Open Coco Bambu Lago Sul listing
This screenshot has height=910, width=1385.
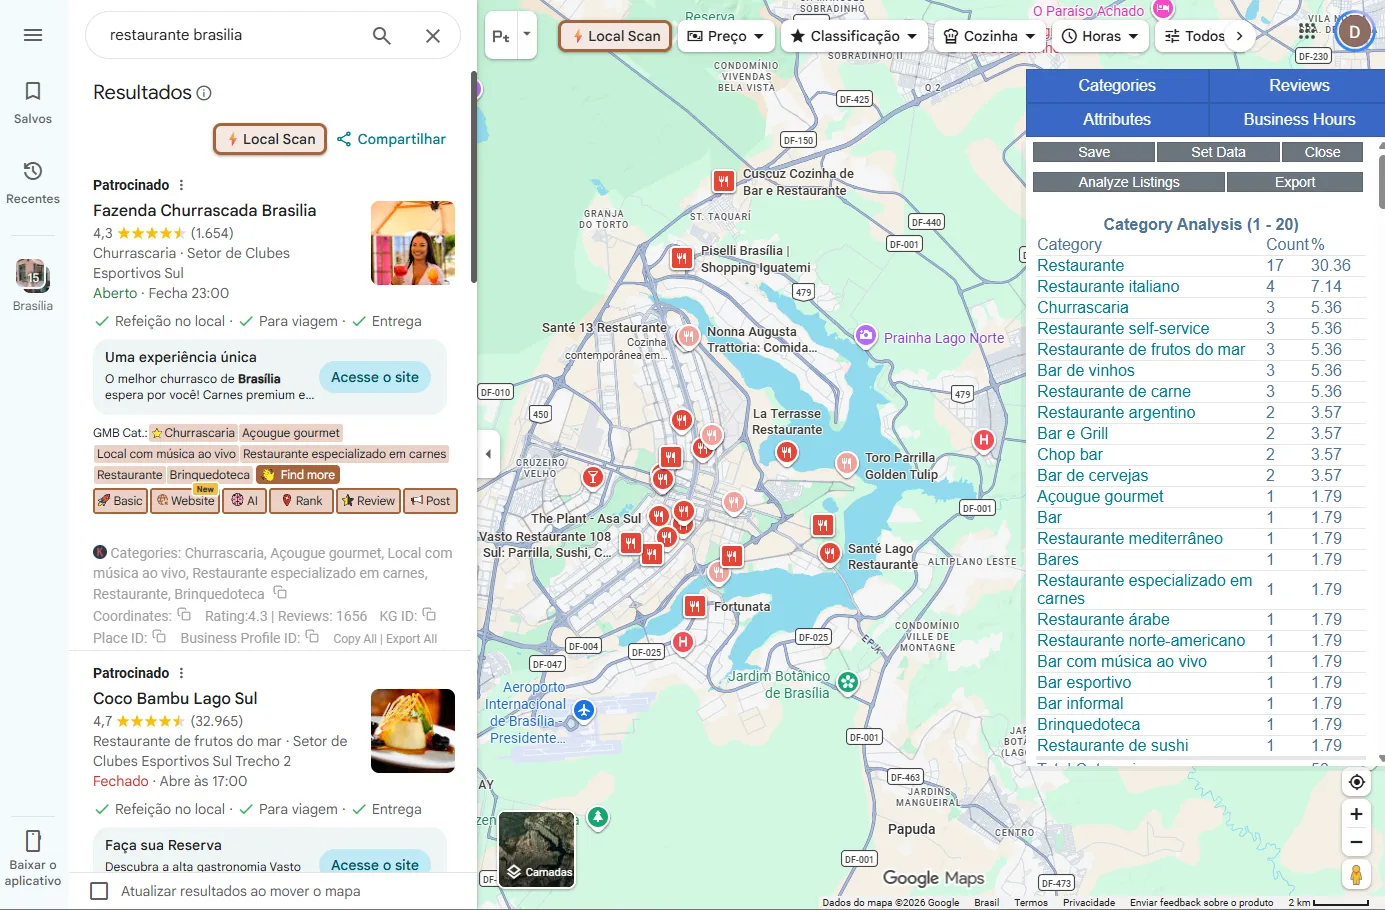pos(175,698)
